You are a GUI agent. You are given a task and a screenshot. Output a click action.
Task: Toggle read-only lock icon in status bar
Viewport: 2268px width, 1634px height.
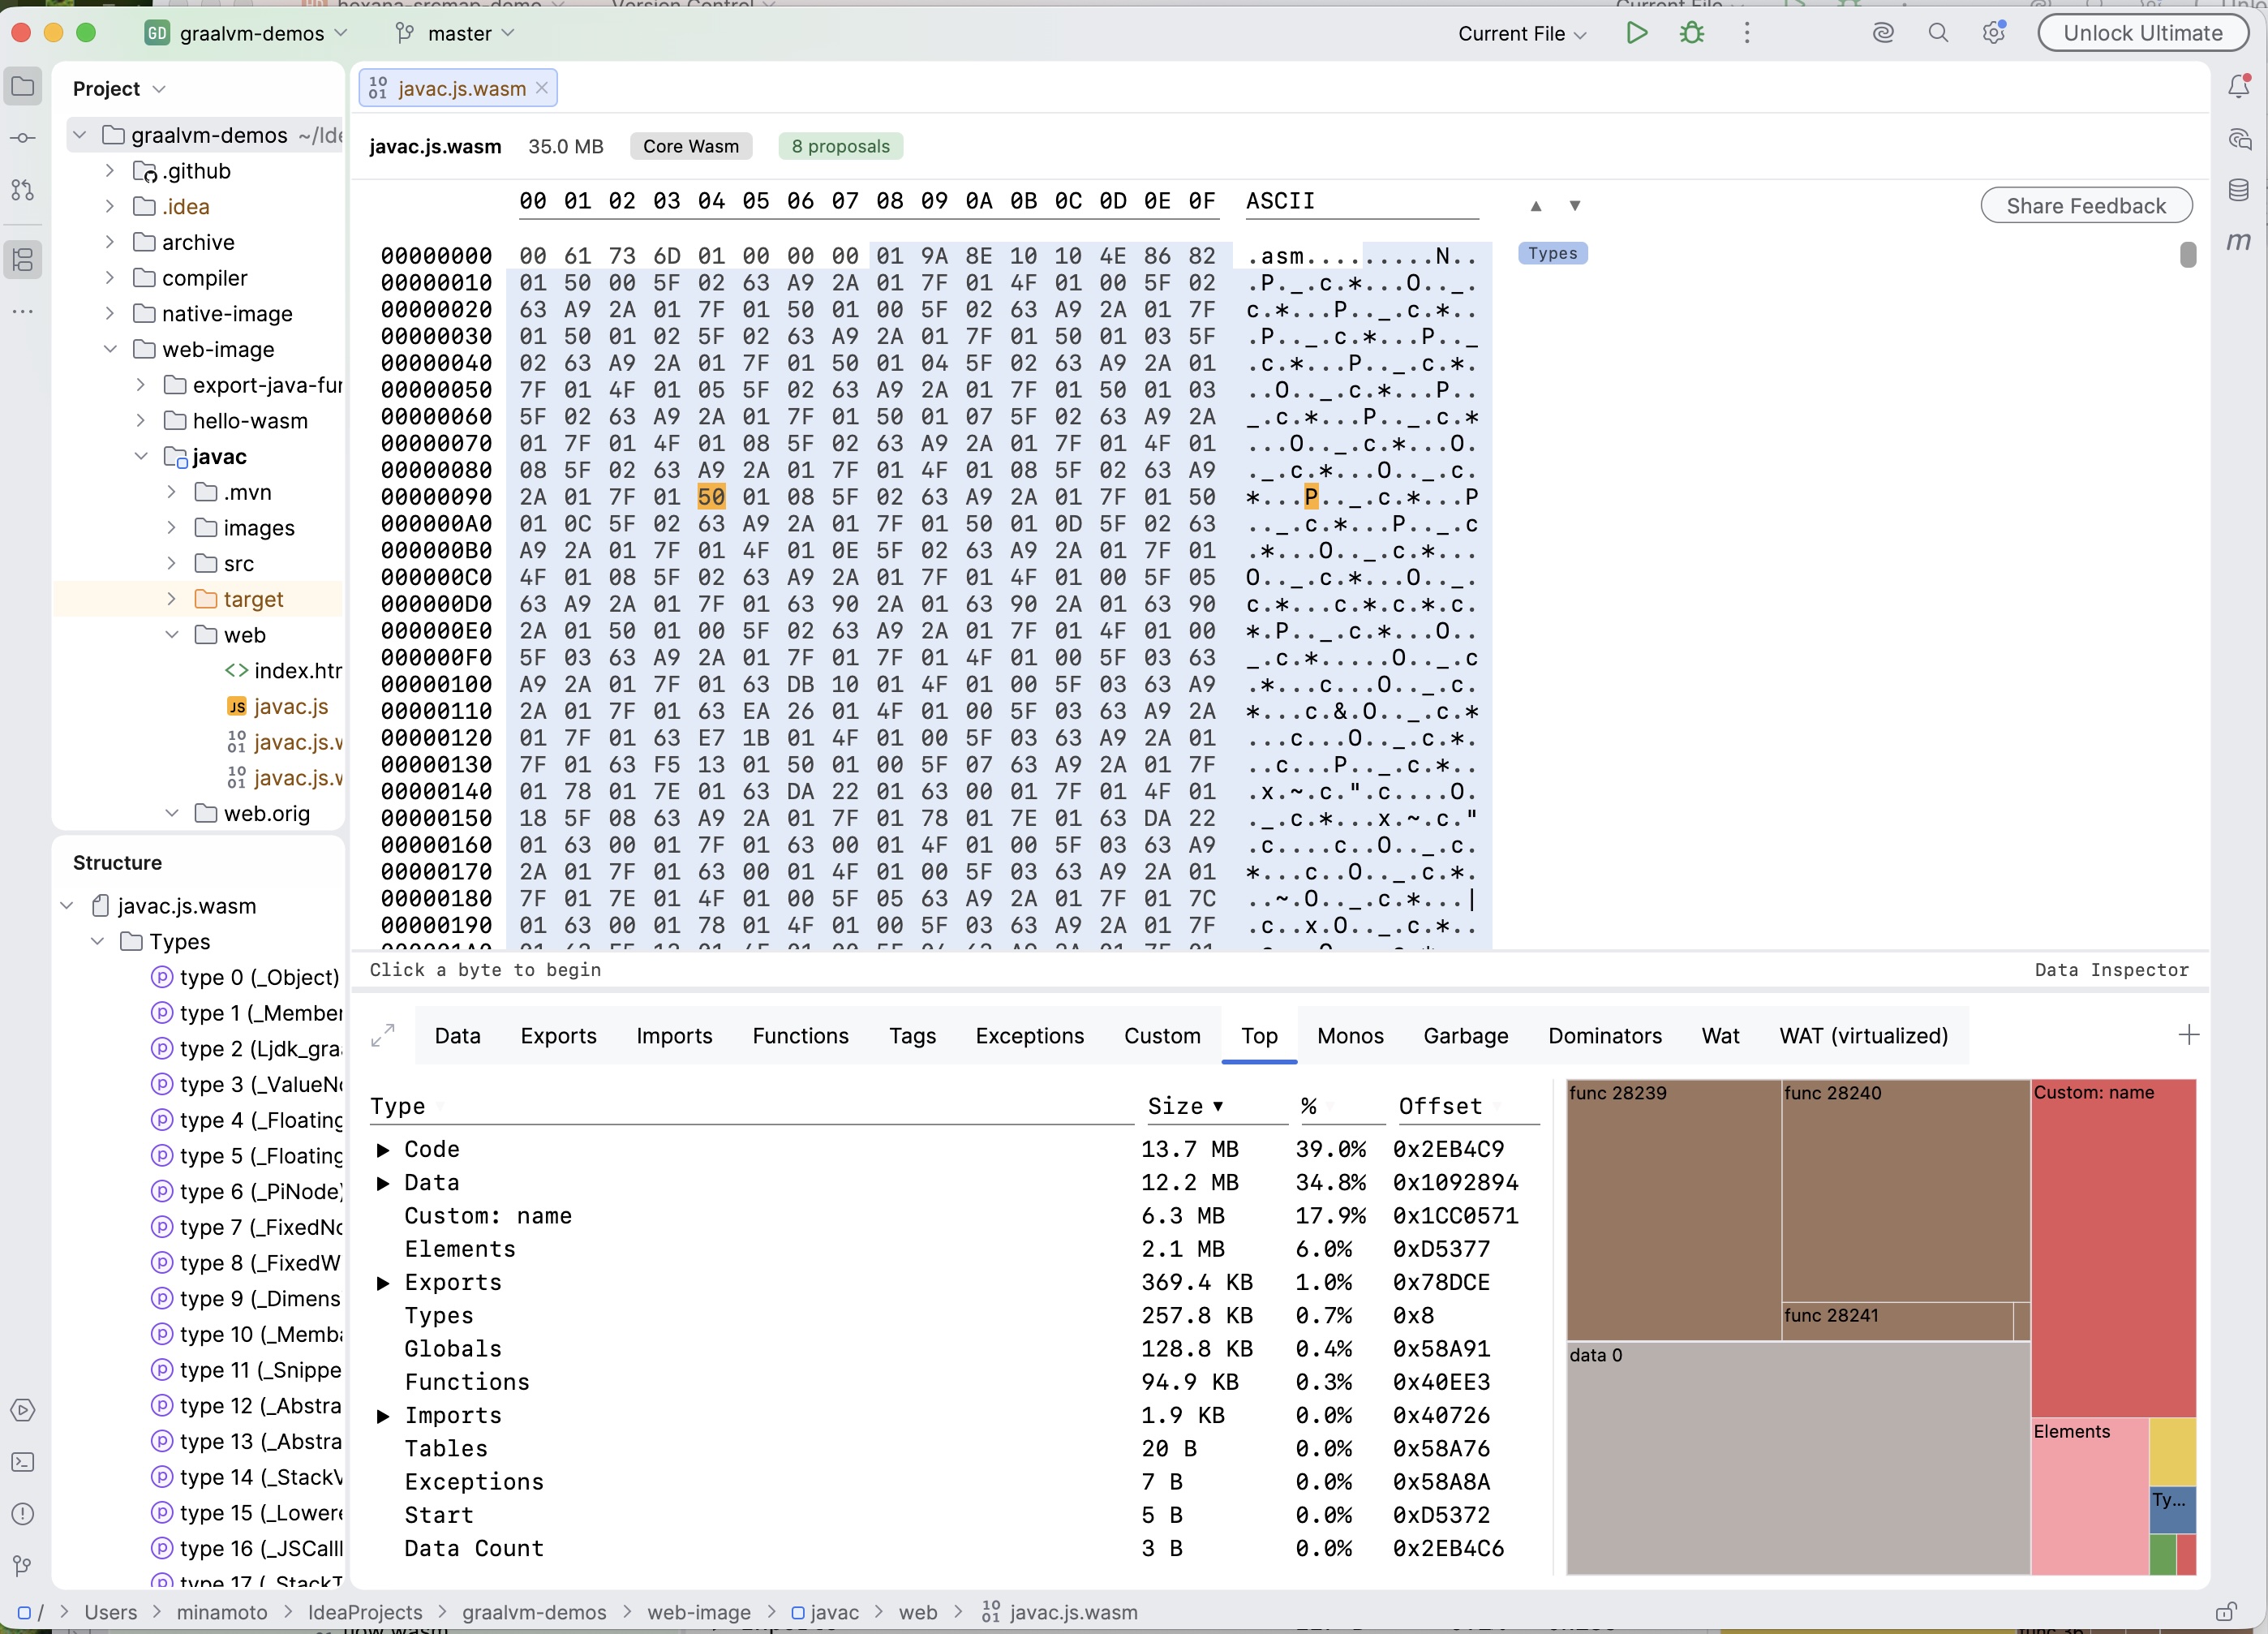click(2226, 1612)
